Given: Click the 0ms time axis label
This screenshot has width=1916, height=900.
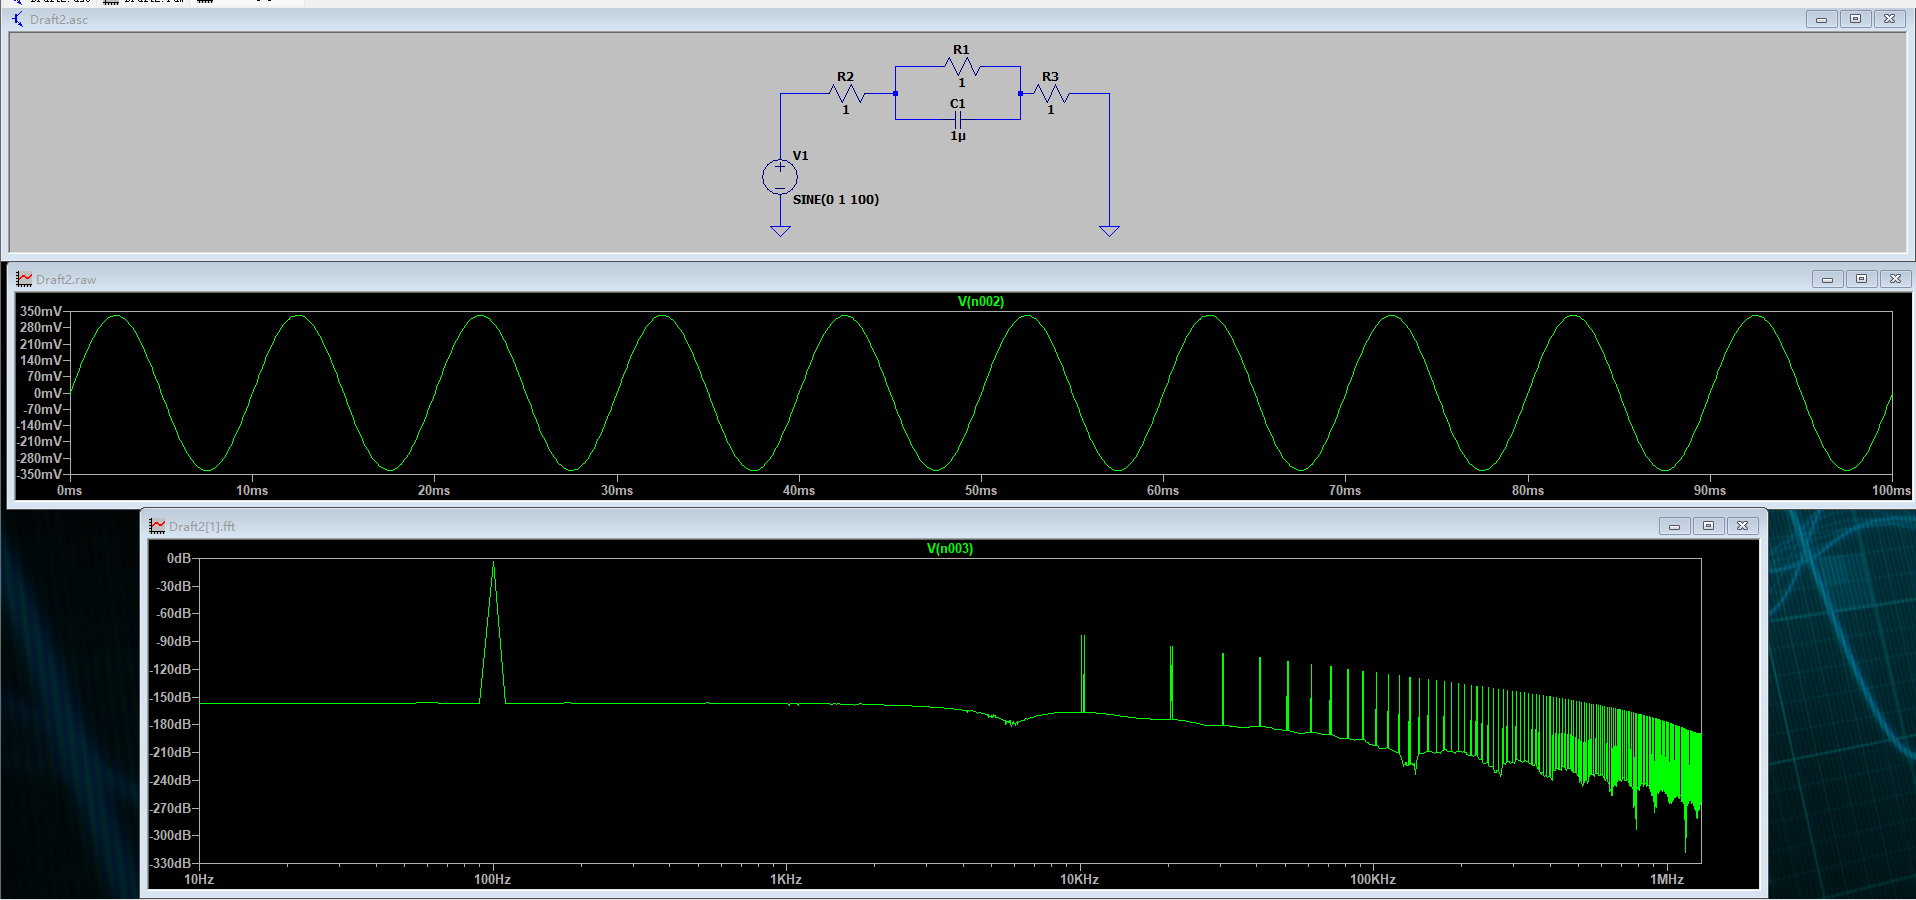Looking at the screenshot, I should coord(70,491).
